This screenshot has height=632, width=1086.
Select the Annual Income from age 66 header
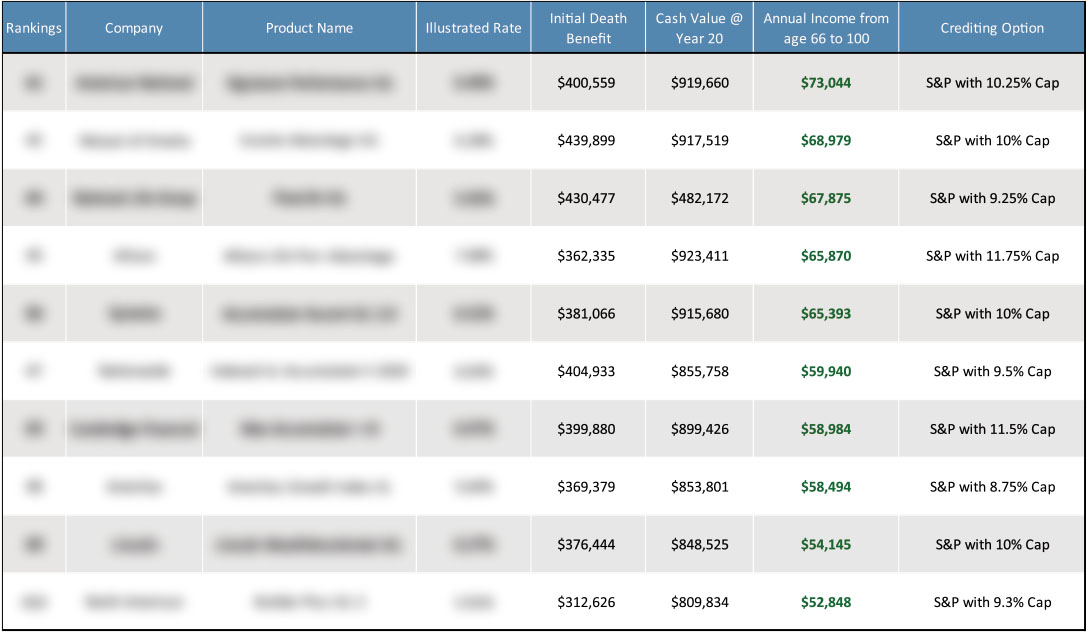825,27
